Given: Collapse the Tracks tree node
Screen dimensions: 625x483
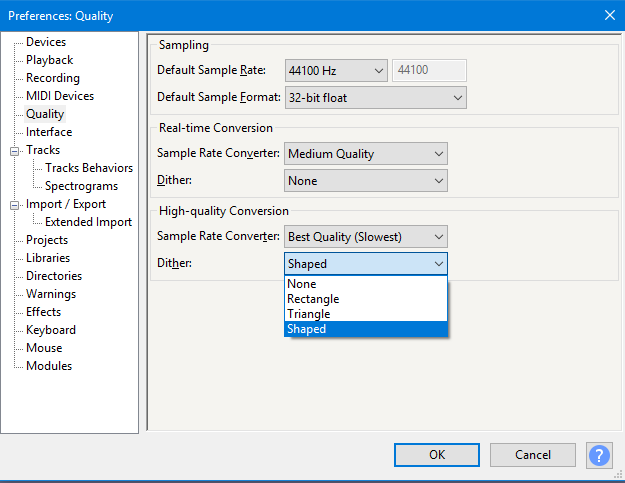Looking at the screenshot, I should tap(15, 151).
